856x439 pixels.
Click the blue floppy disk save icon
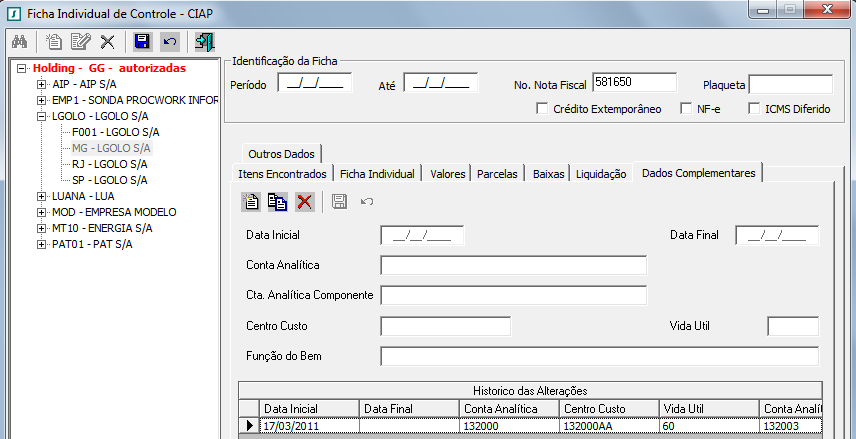pyautogui.click(x=142, y=42)
